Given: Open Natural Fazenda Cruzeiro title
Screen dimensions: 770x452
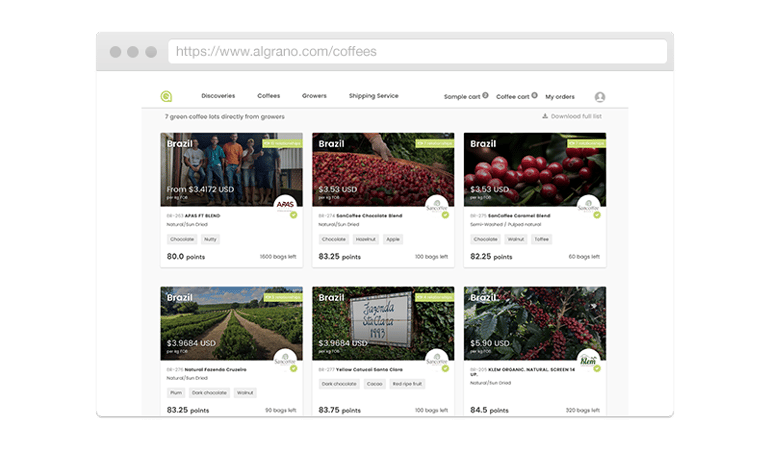Looking at the screenshot, I should pyautogui.click(x=216, y=369).
